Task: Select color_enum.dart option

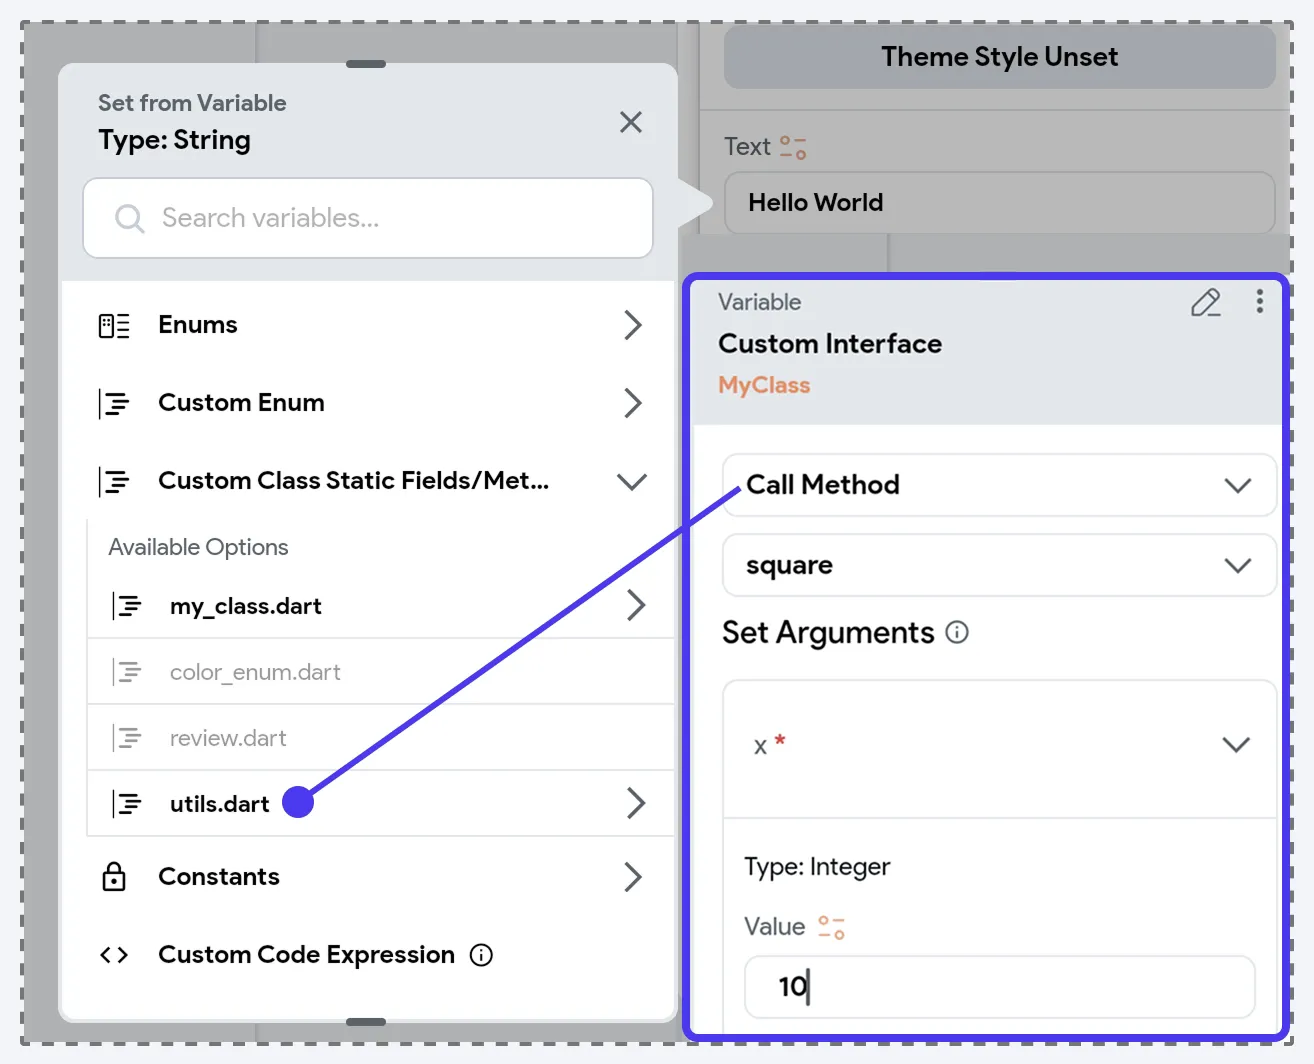Action: point(381,672)
